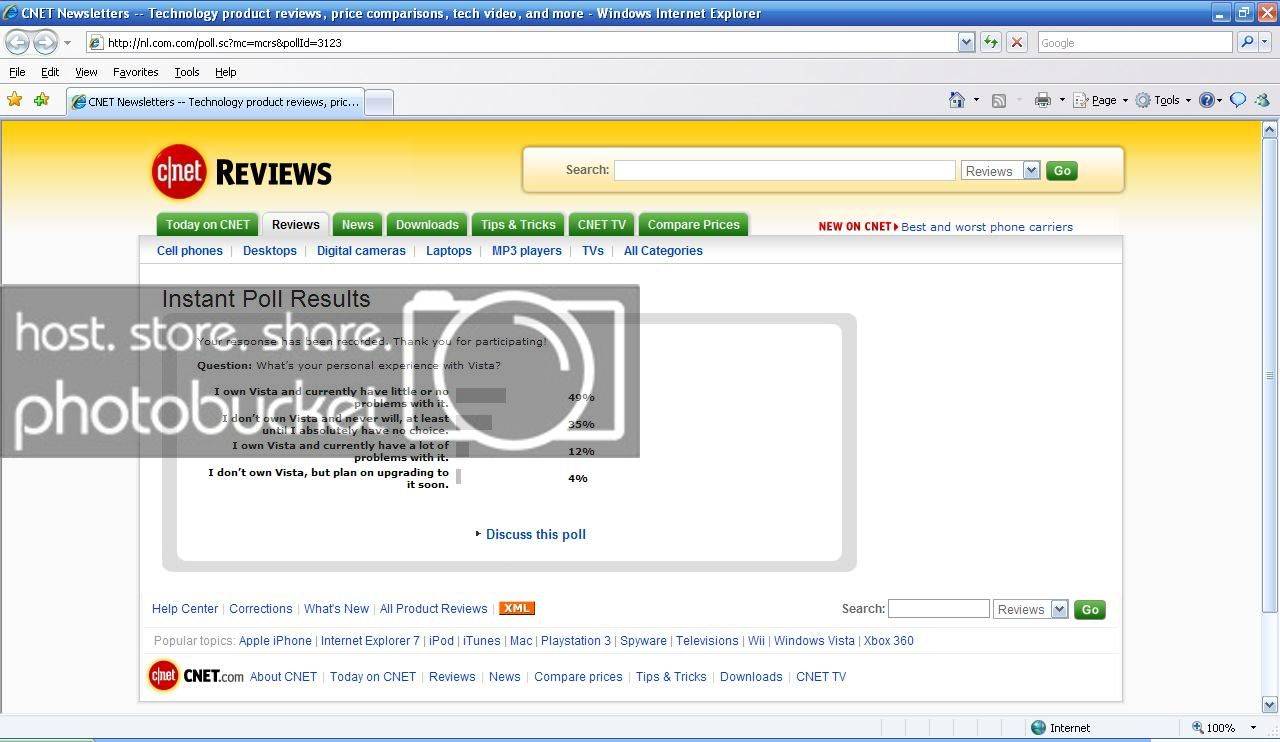Open Favorites Center star icon
Image resolution: width=1280 pixels, height=742 pixels.
coord(14,100)
